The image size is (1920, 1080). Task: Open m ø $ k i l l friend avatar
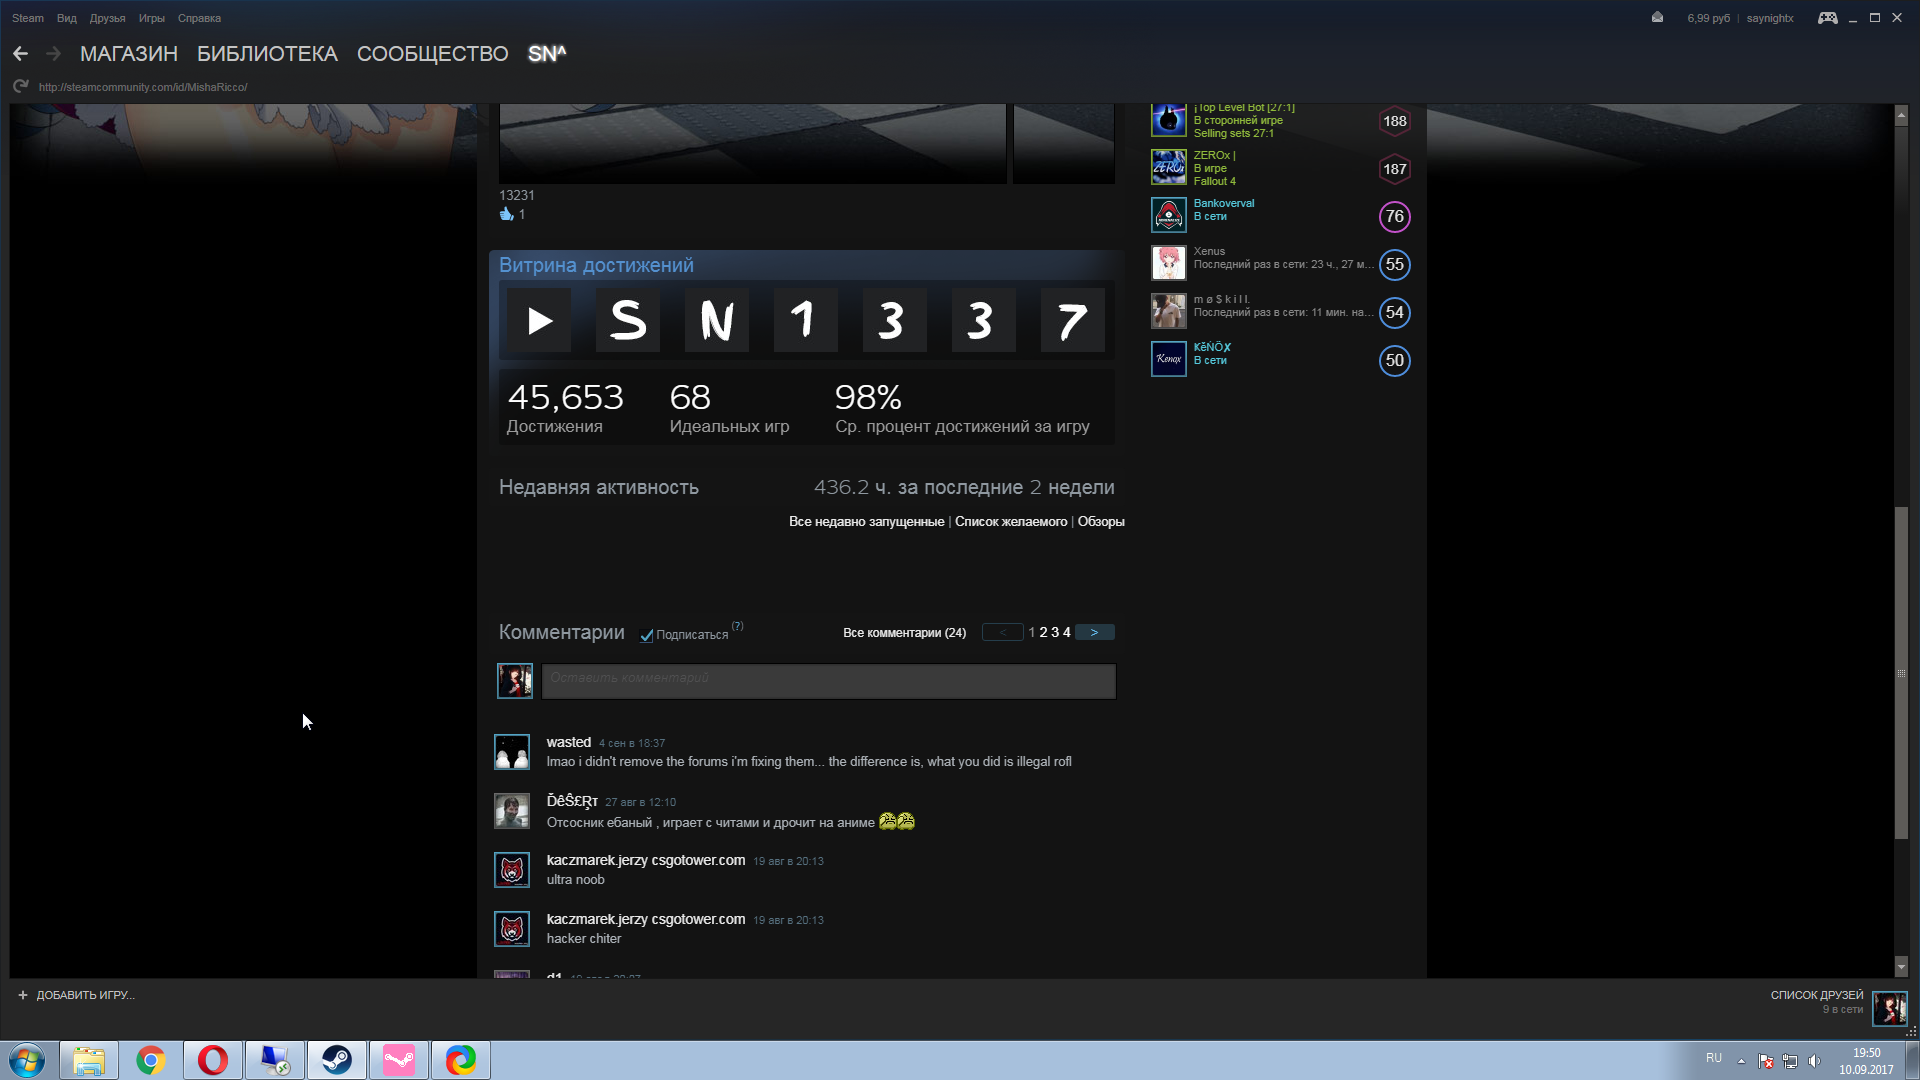(x=1168, y=311)
